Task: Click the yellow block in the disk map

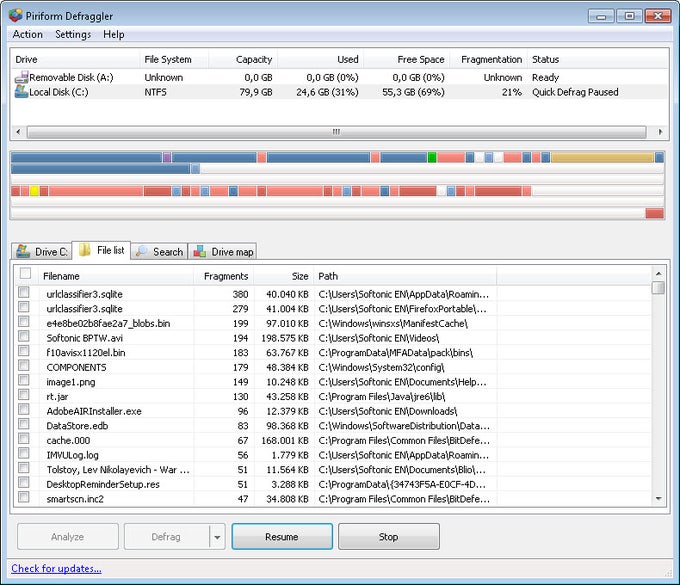Action: [x=34, y=191]
